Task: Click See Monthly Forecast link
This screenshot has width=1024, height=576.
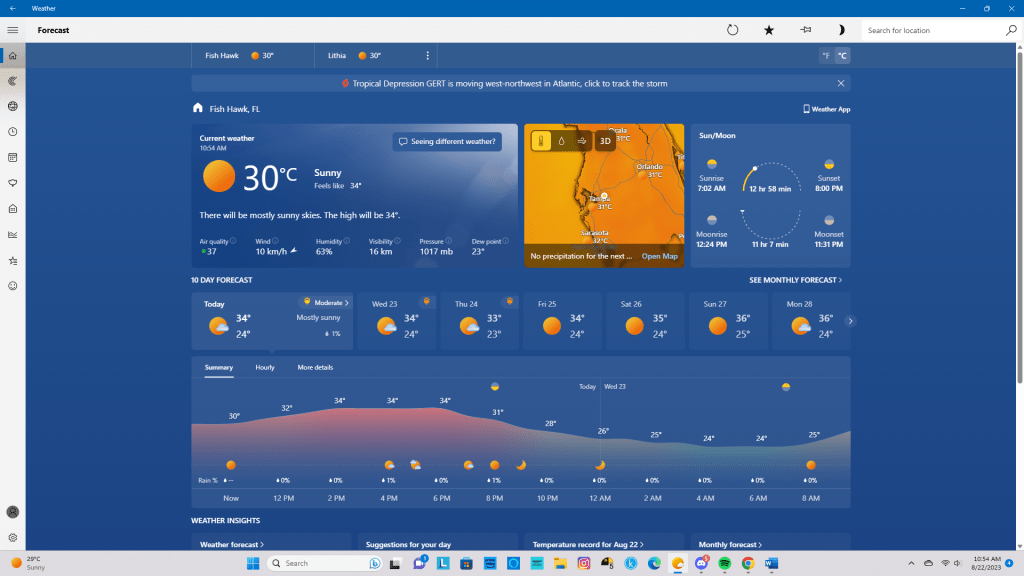Action: click(x=795, y=281)
